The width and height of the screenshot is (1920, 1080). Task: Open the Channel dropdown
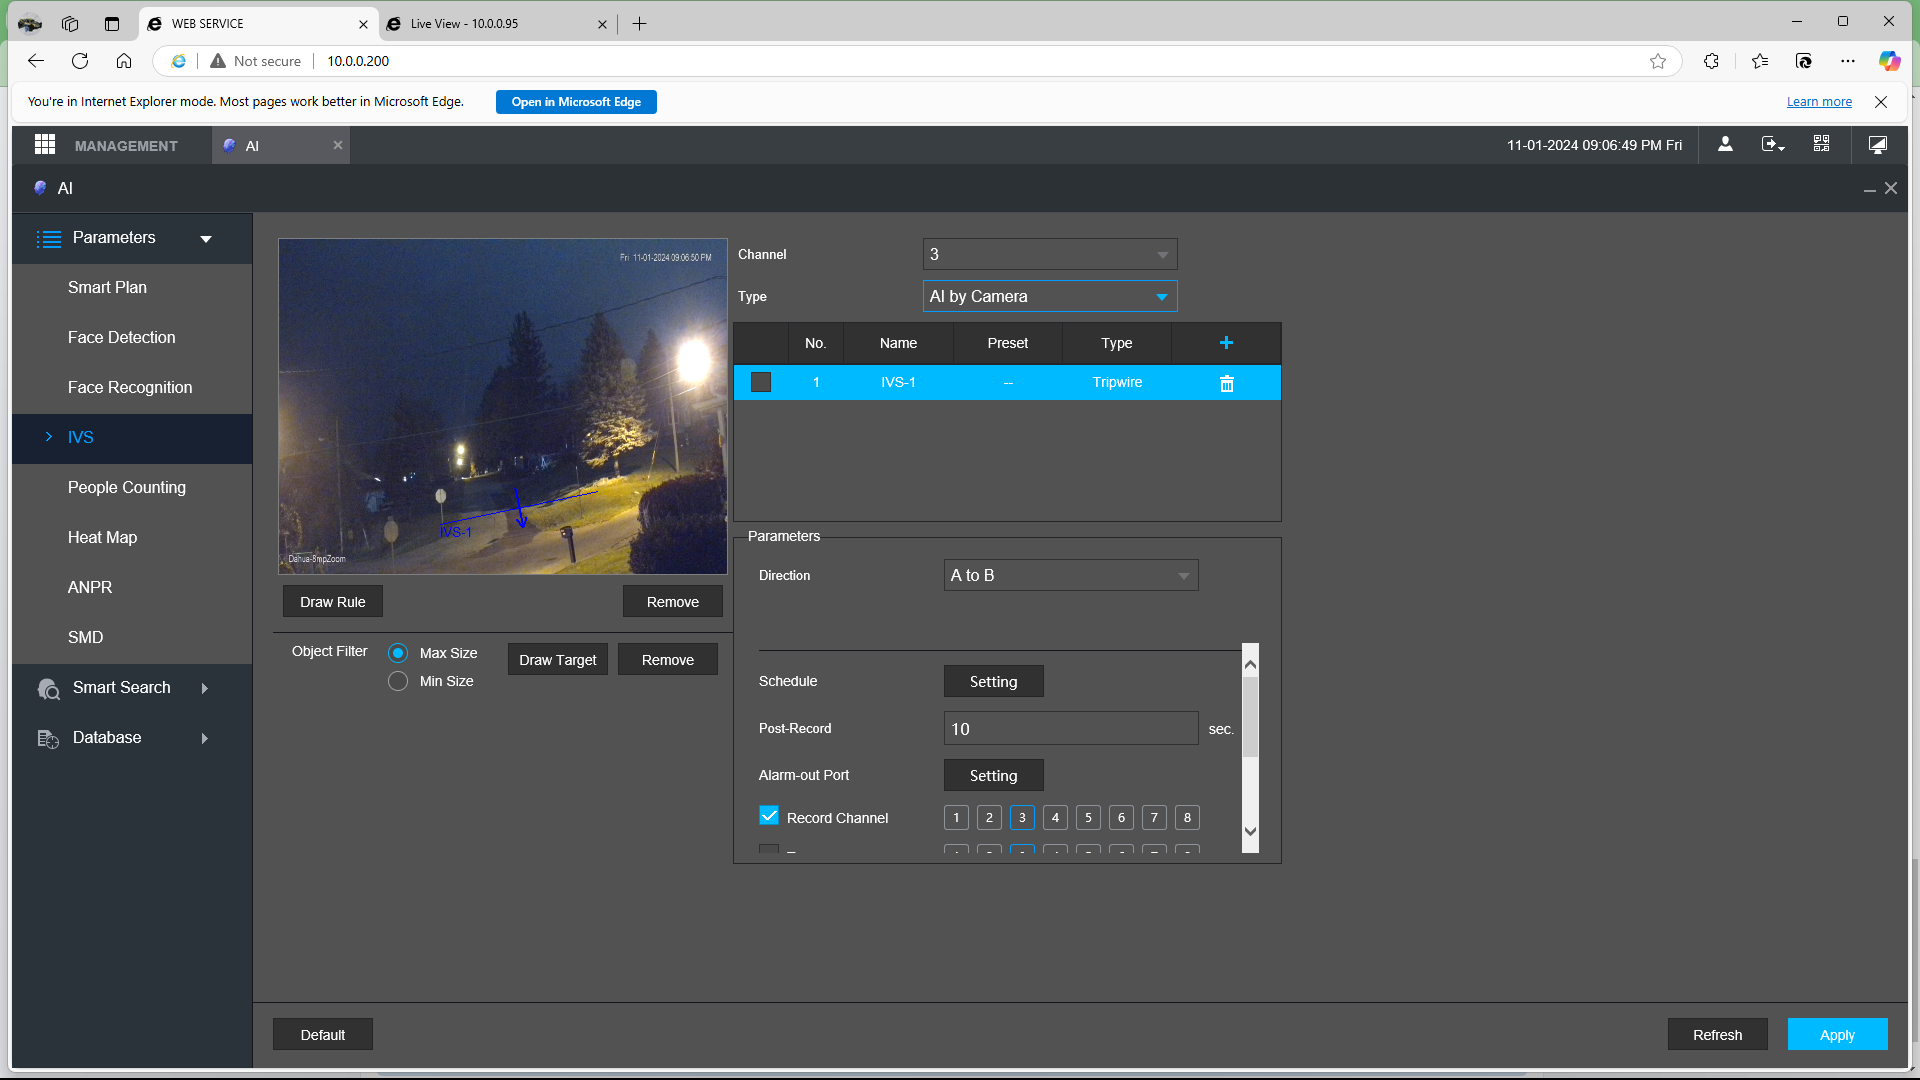(x=1050, y=254)
